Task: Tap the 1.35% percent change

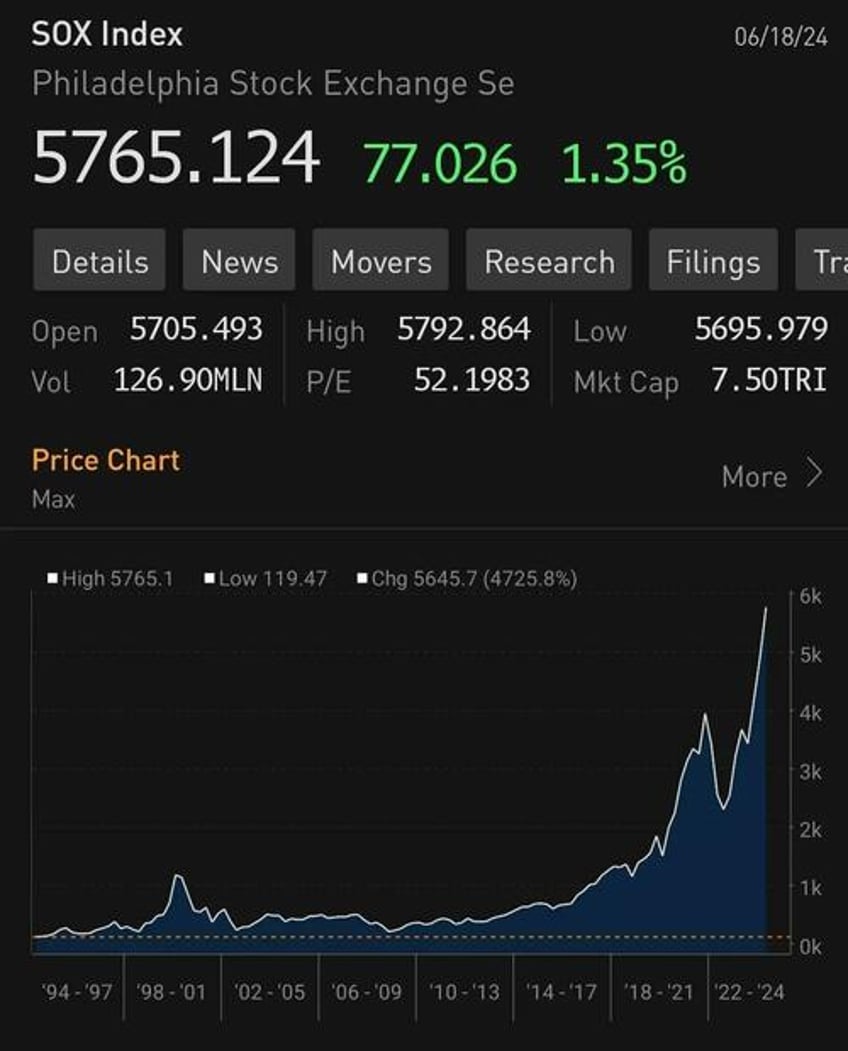Action: 624,163
